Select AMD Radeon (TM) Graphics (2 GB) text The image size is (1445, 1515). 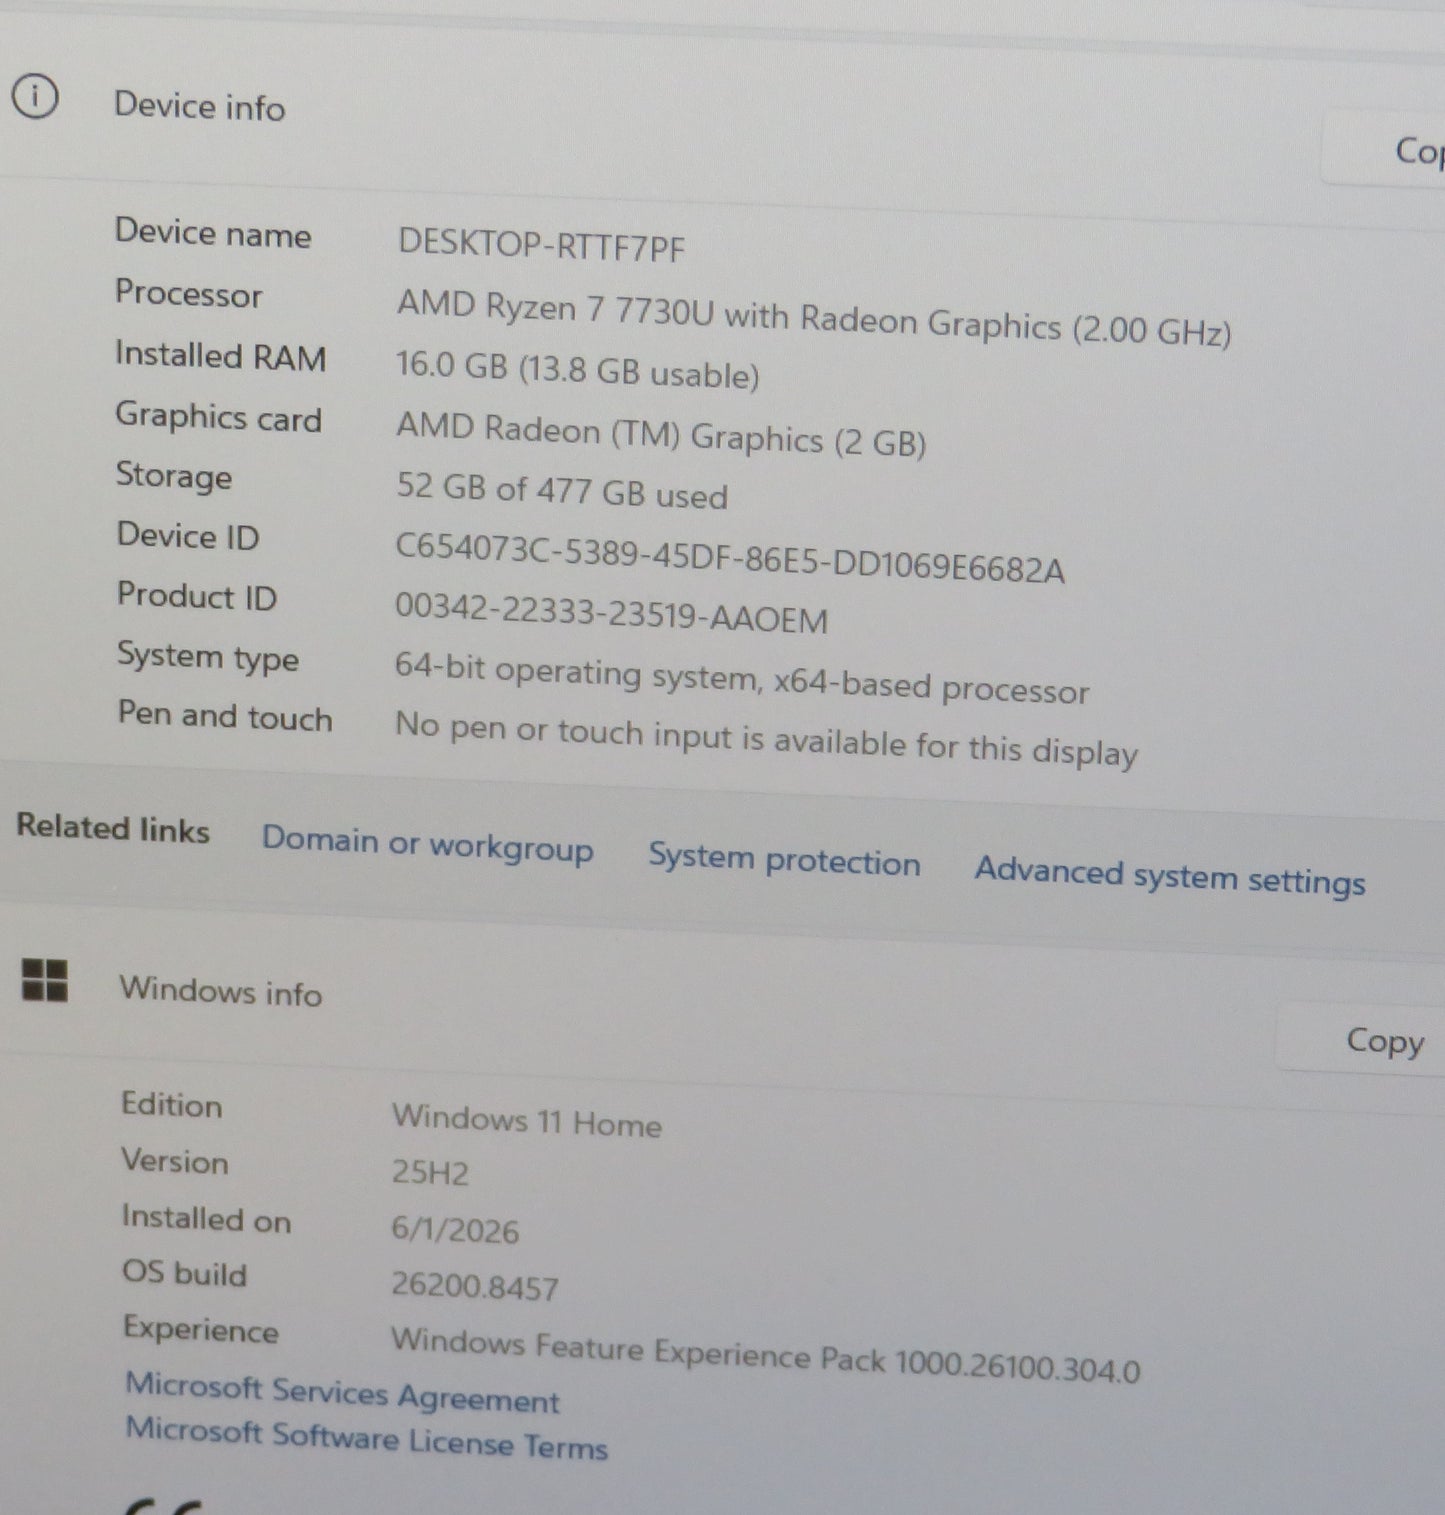point(661,435)
